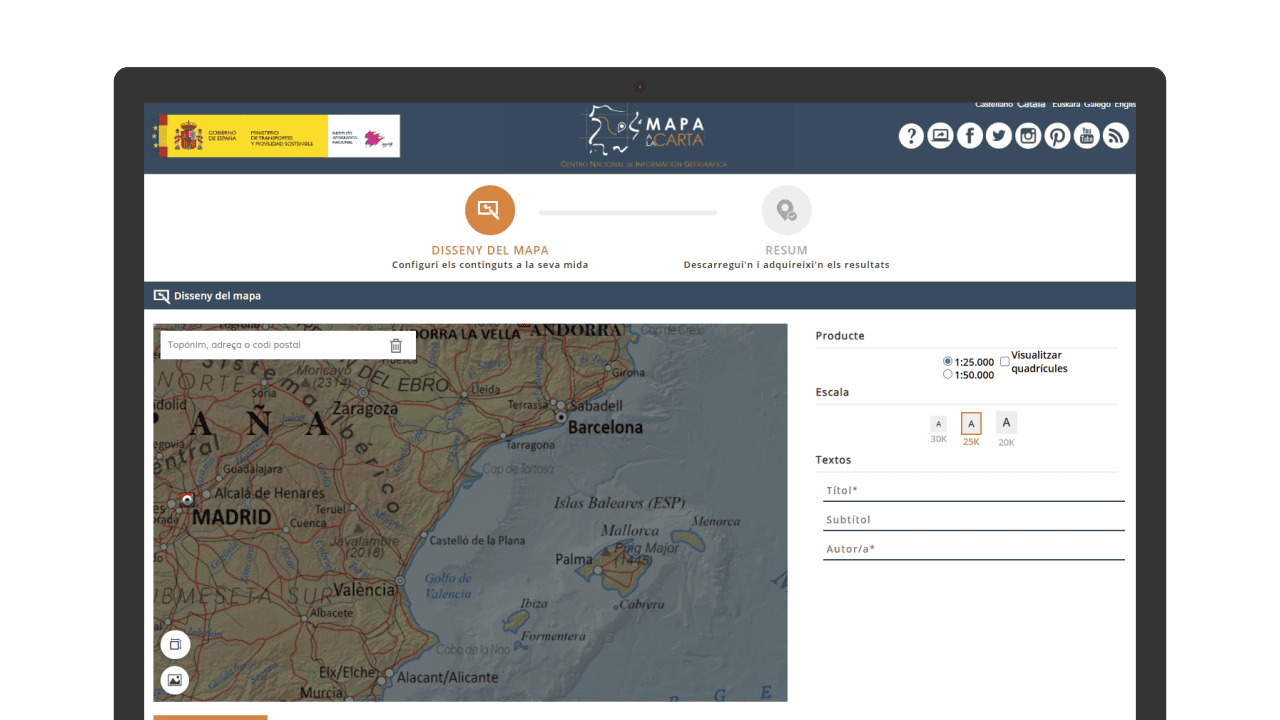Select the 1:50.000 product radio button
Image resolution: width=1280 pixels, height=720 pixels.
(x=948, y=375)
